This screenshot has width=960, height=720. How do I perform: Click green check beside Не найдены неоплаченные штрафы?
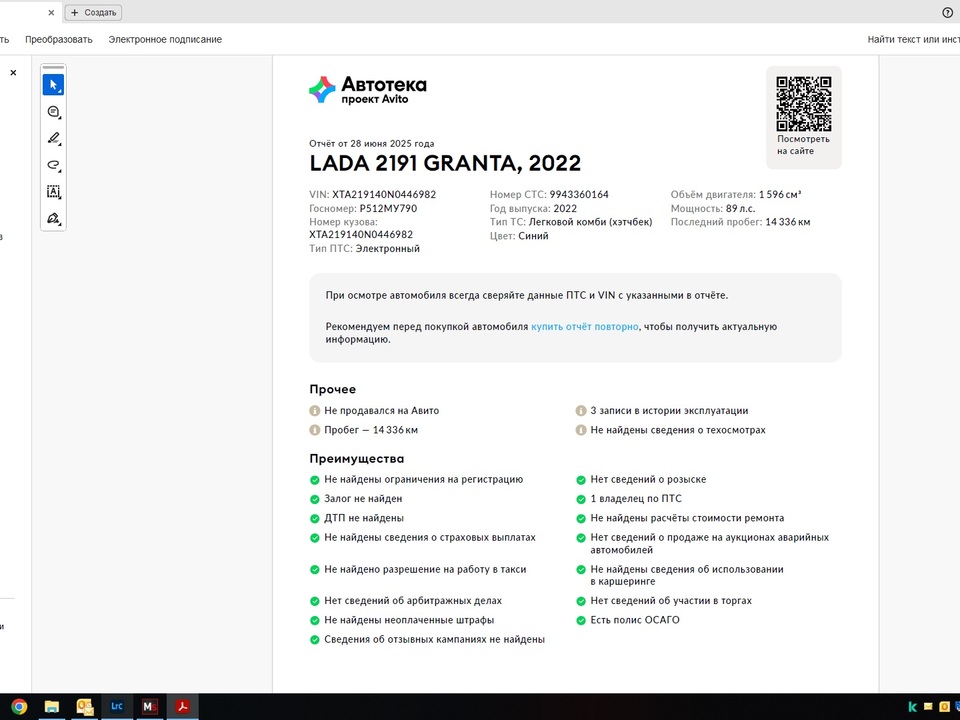click(315, 620)
